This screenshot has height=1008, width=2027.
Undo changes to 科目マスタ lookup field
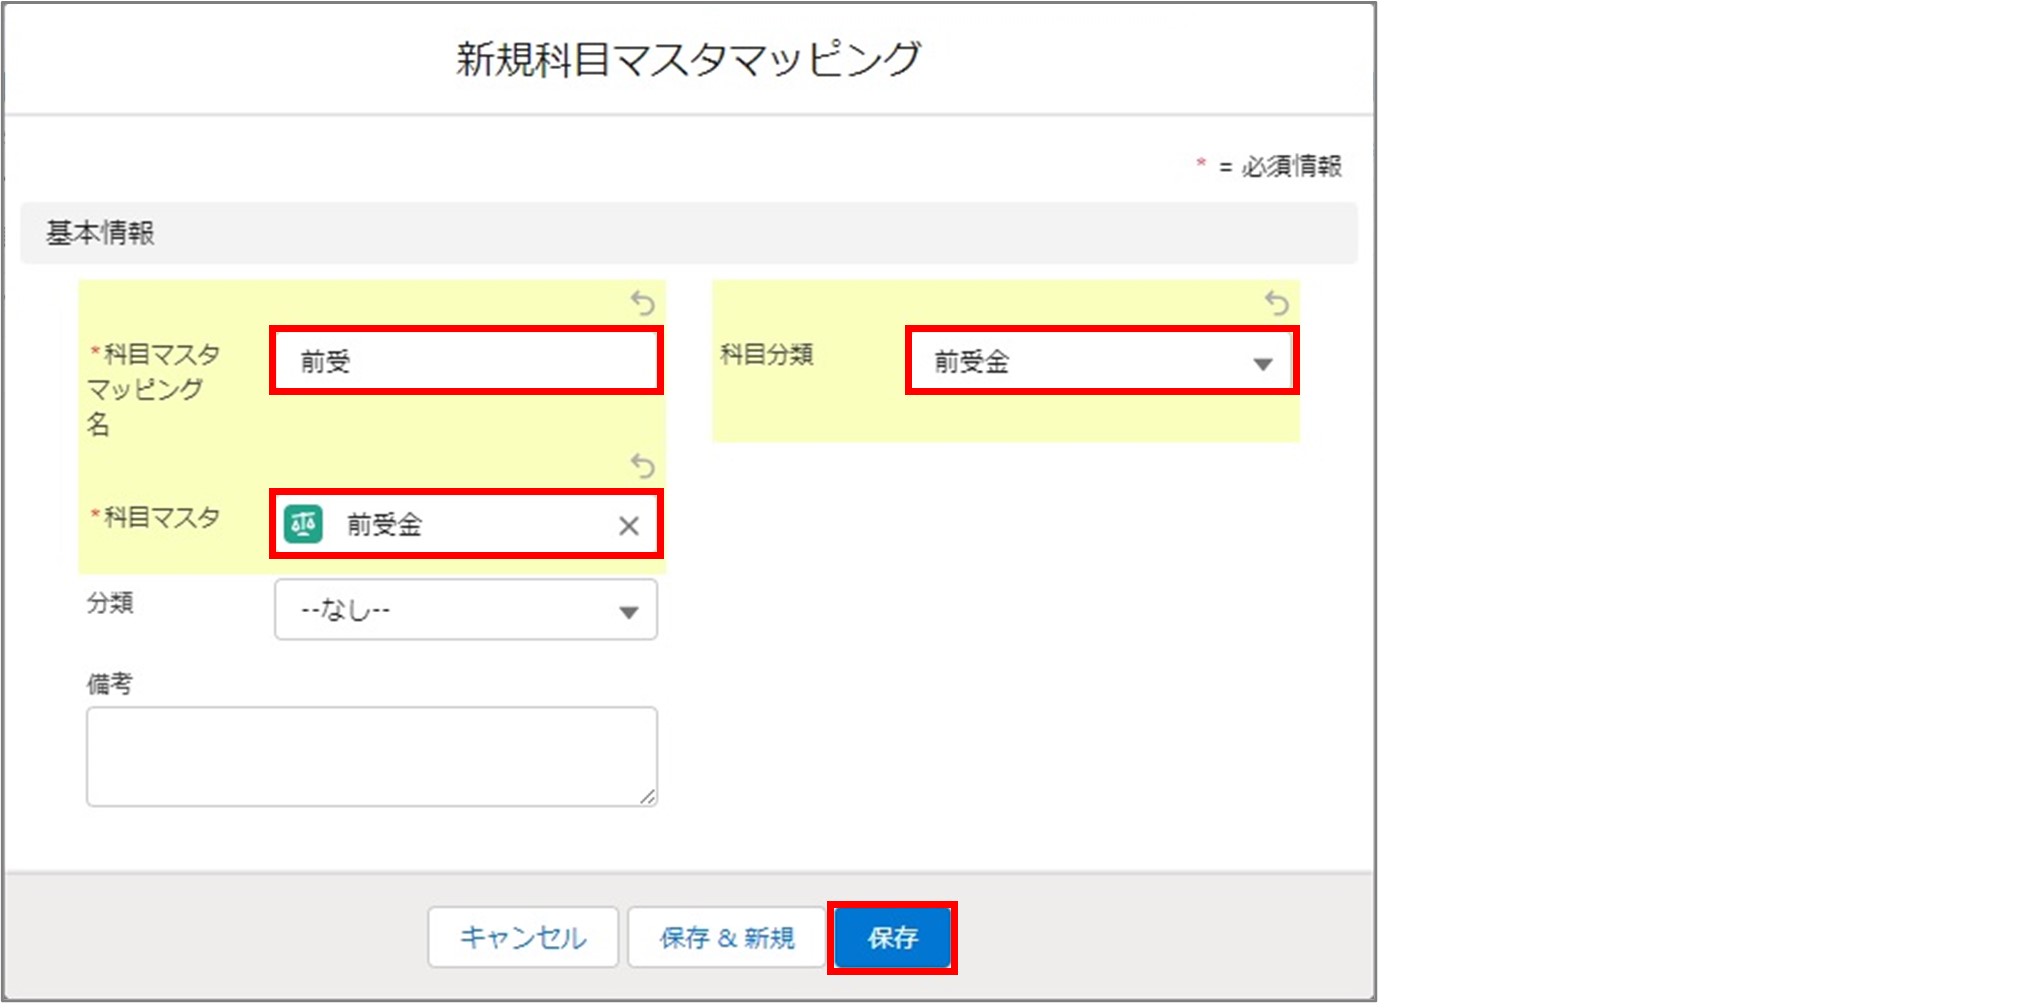[642, 465]
